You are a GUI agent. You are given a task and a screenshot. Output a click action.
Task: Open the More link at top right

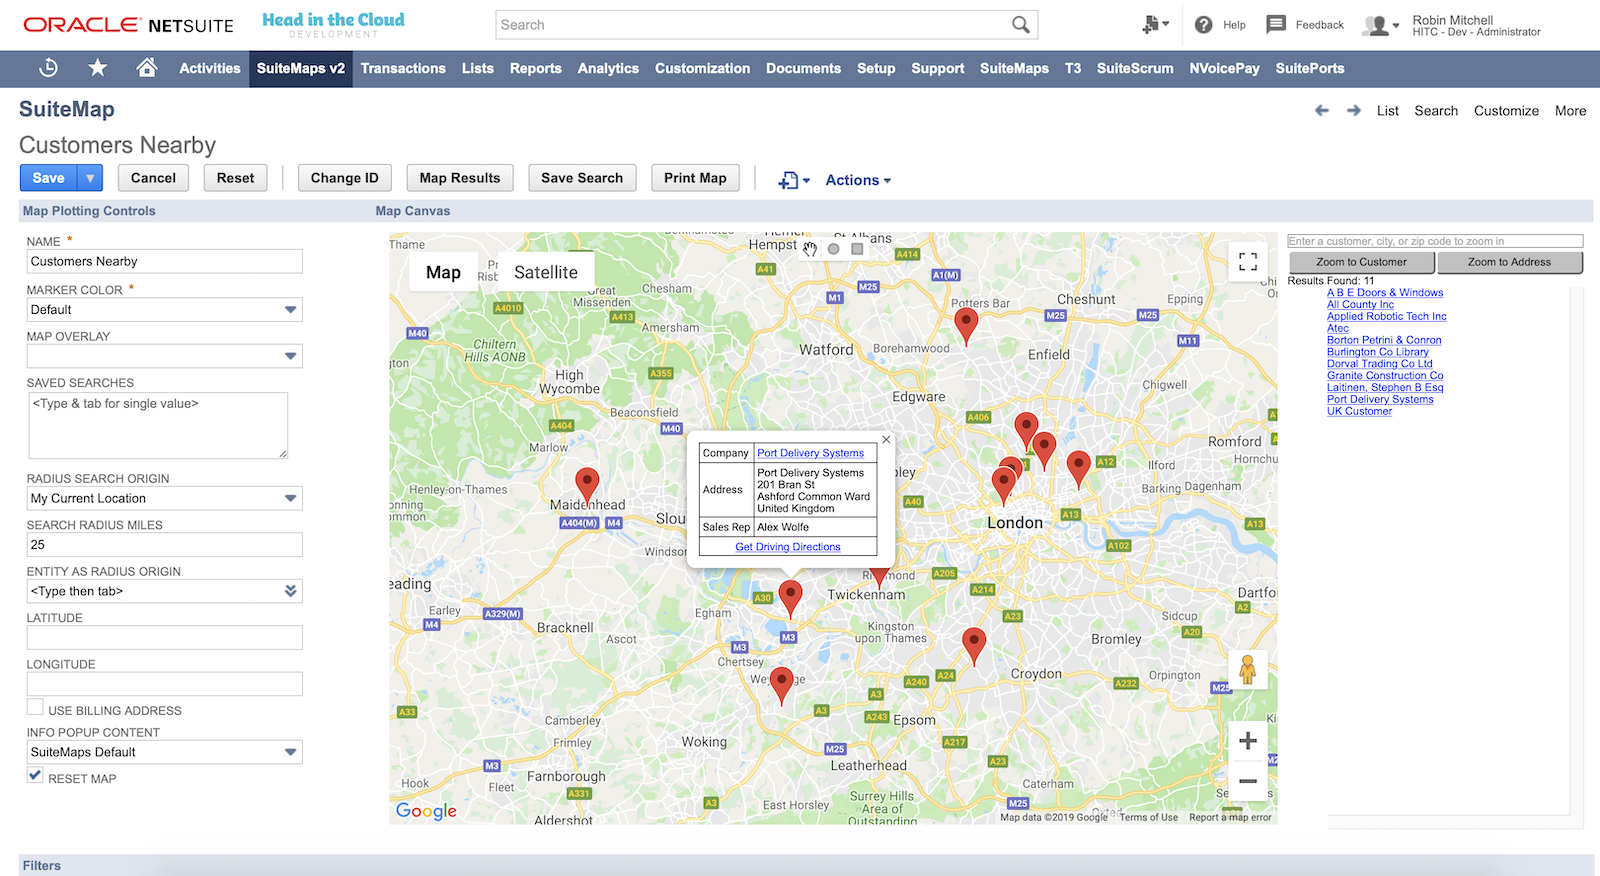tap(1570, 111)
